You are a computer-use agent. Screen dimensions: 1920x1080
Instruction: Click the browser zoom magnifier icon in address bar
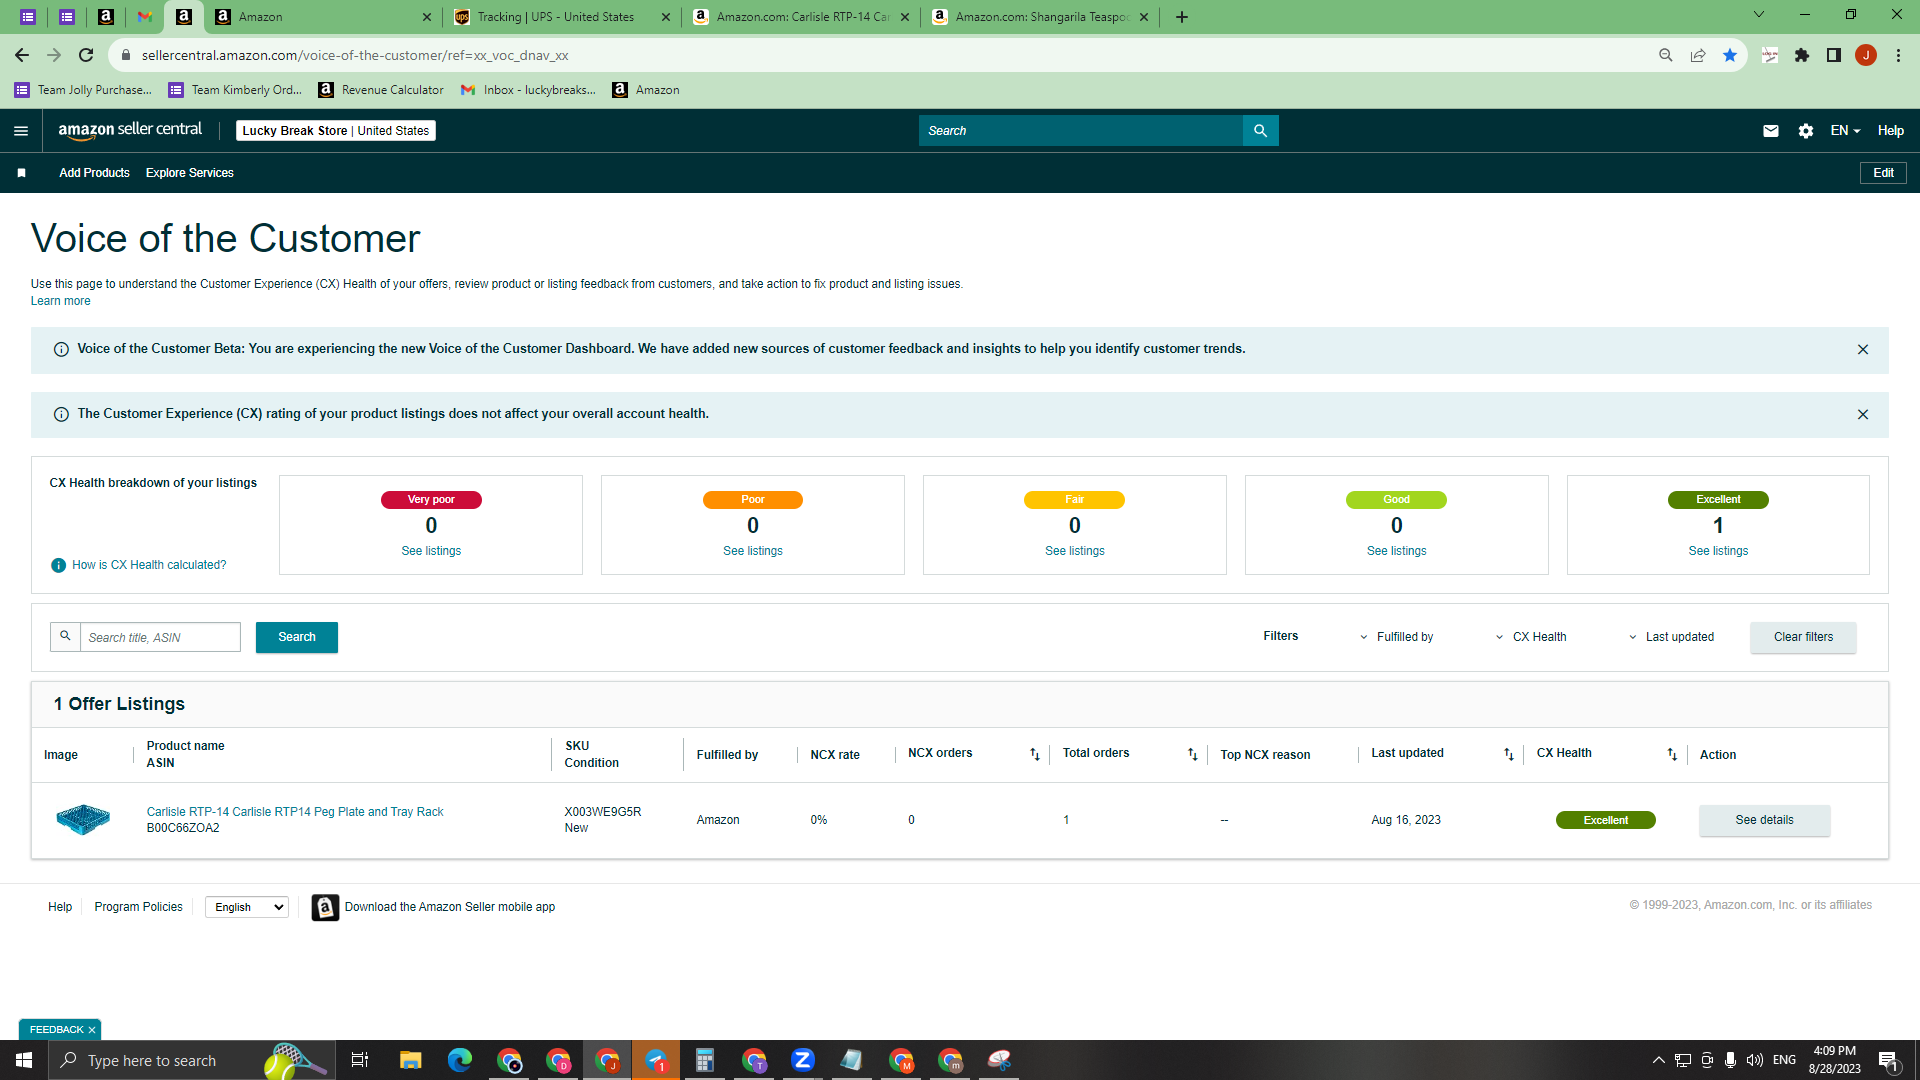click(x=1665, y=56)
